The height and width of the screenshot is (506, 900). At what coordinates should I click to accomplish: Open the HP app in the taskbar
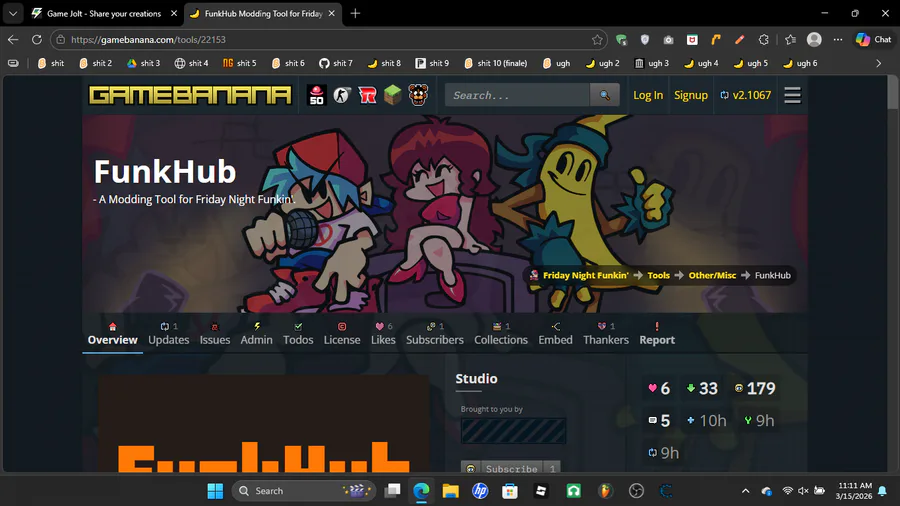pos(480,491)
